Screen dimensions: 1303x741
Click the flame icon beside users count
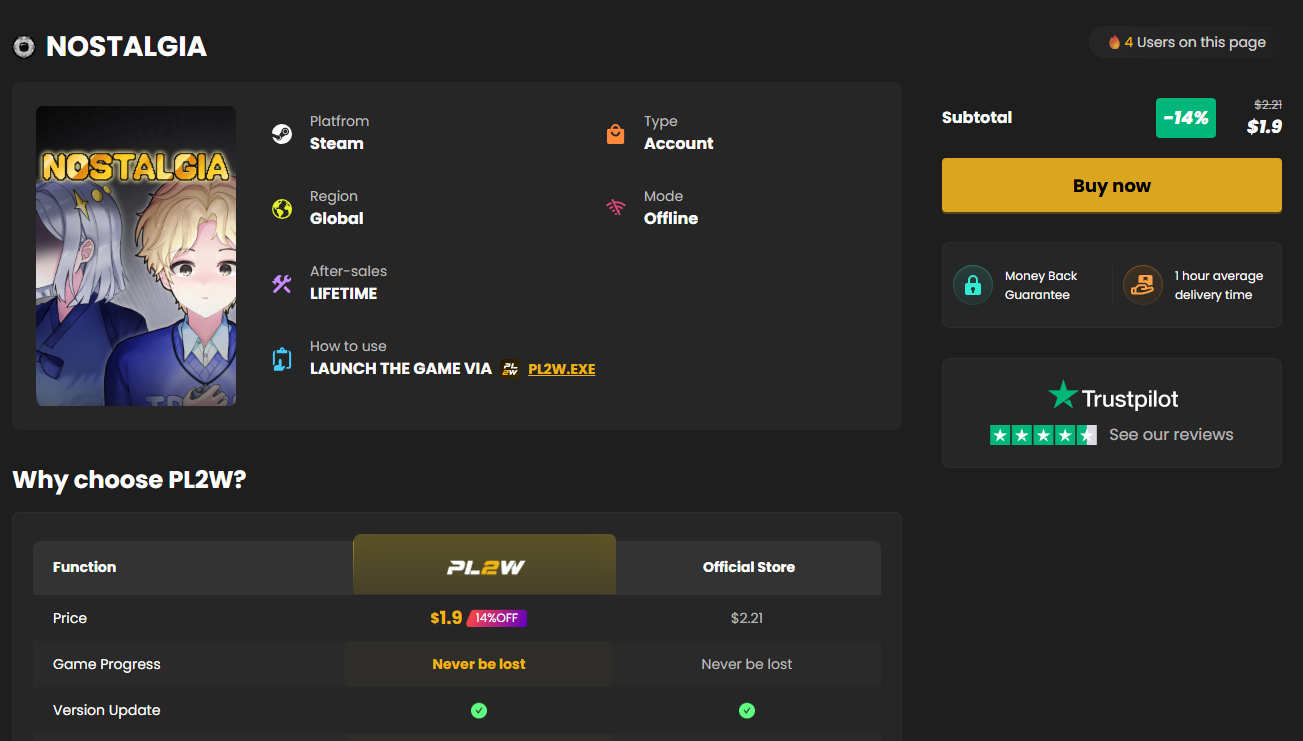[1114, 42]
